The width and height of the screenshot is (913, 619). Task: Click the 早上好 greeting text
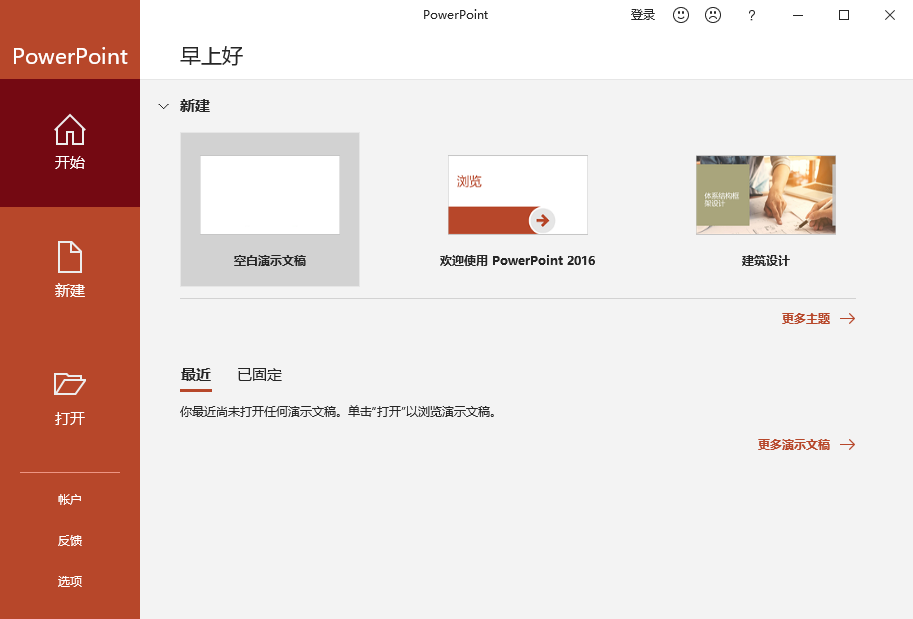pos(211,56)
